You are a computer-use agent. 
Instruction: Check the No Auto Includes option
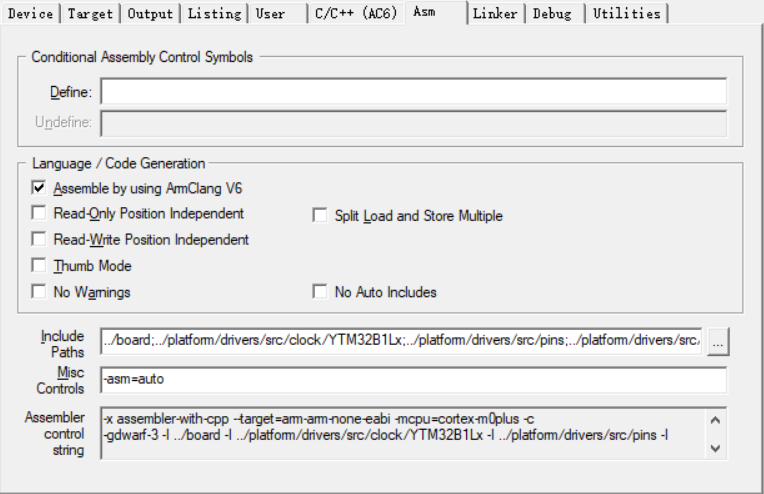320,292
